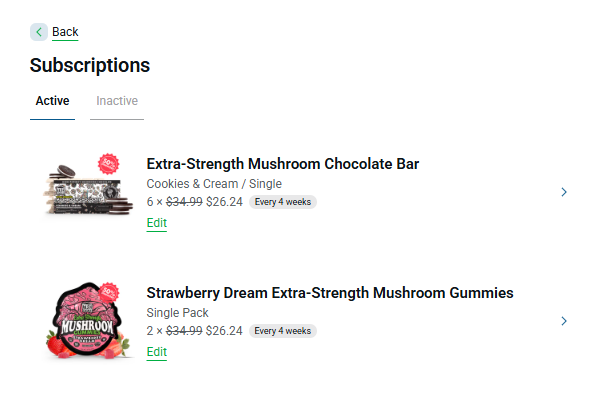613x419 pixels.
Task: Click the discount badge on gummies image
Action: tap(109, 292)
